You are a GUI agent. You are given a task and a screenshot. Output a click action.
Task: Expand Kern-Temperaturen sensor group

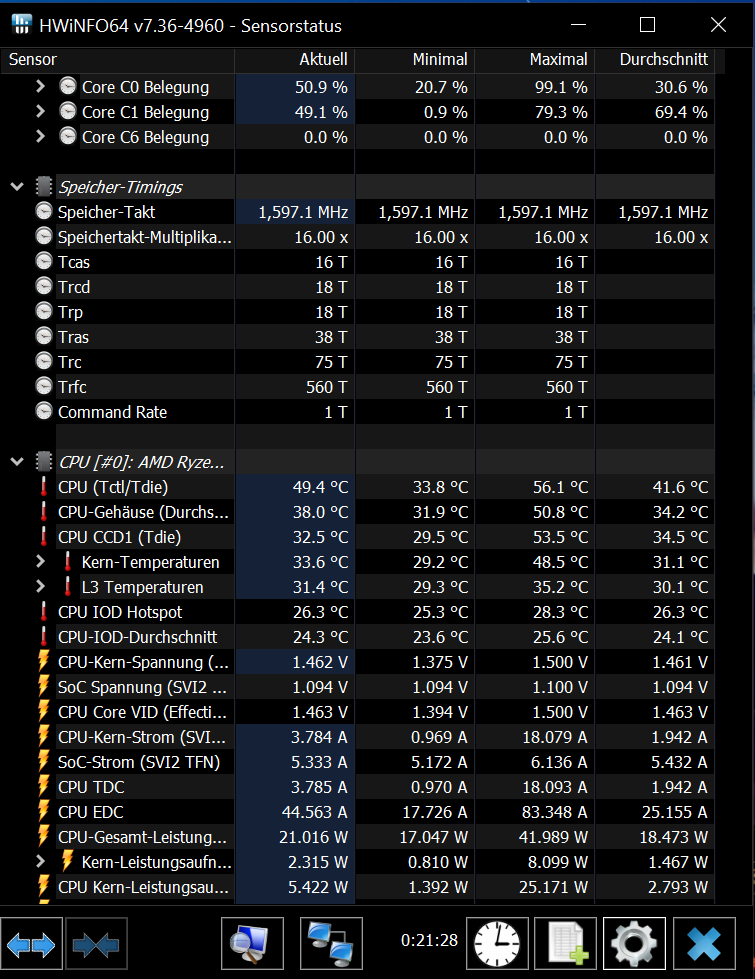[40, 562]
